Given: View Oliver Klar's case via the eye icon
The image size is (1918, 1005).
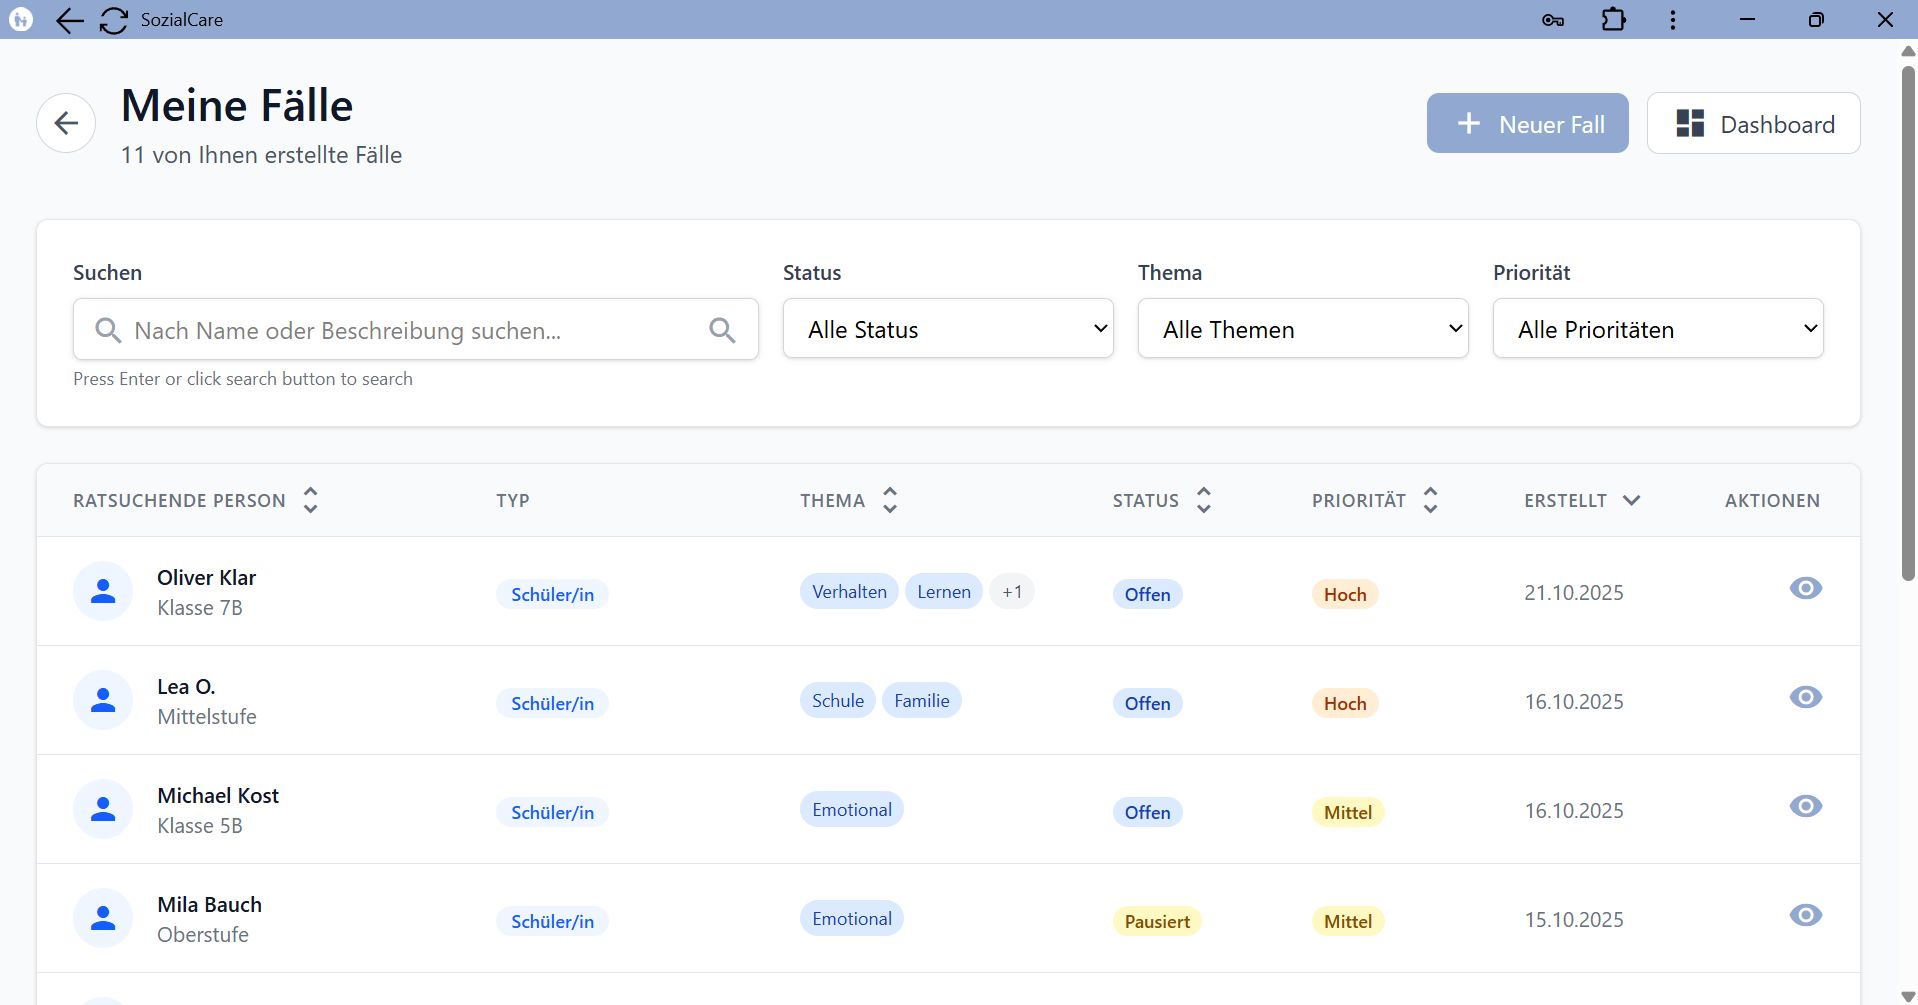Looking at the screenshot, I should [x=1806, y=588].
